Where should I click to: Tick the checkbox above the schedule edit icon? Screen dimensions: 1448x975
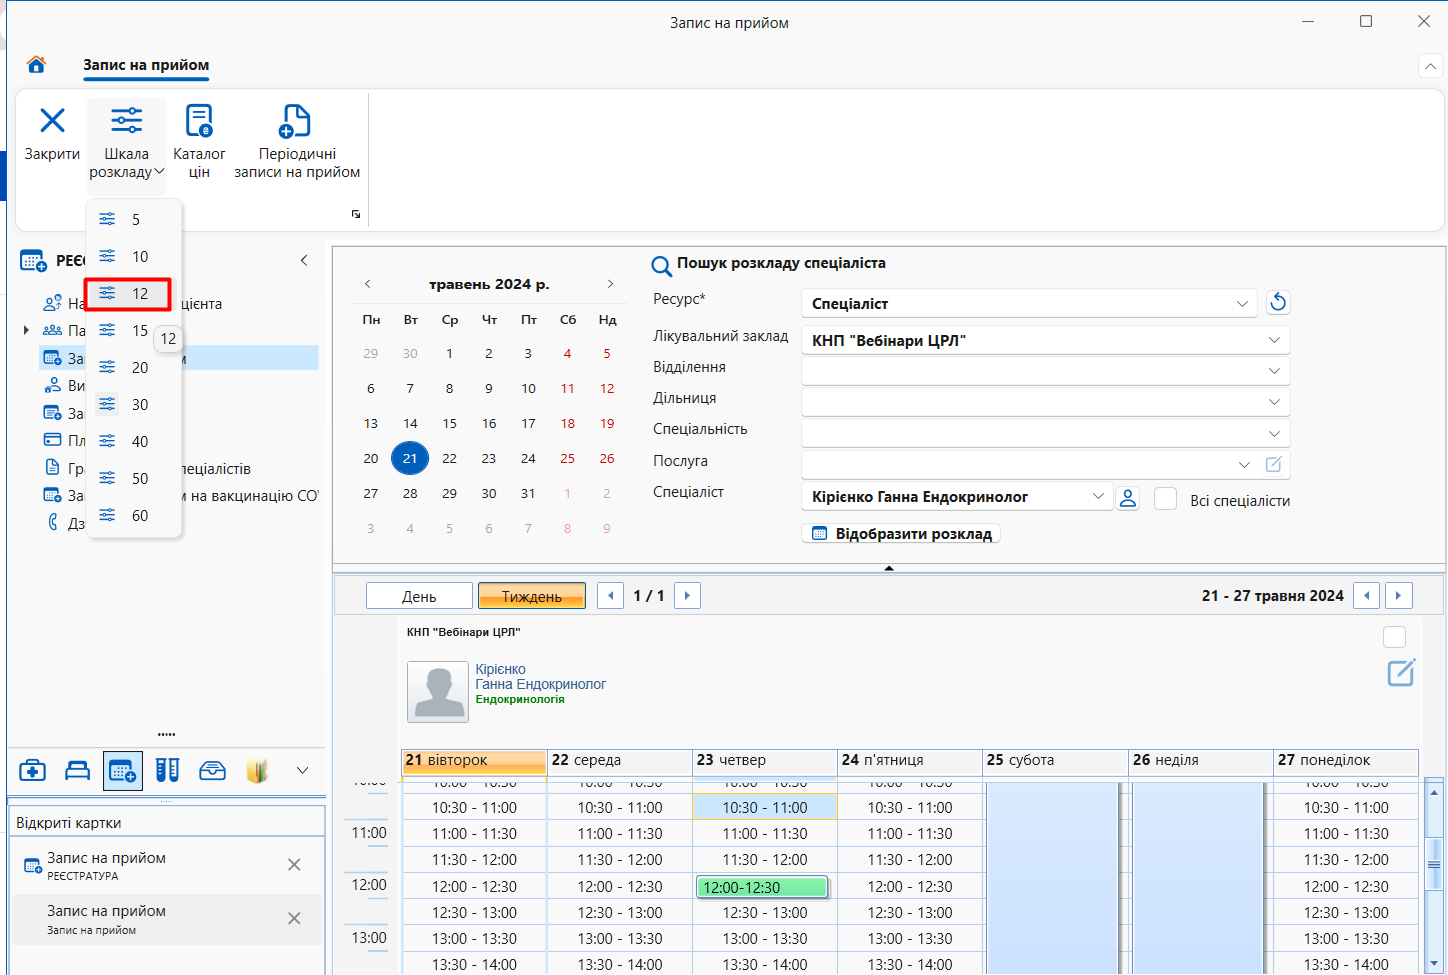point(1394,637)
